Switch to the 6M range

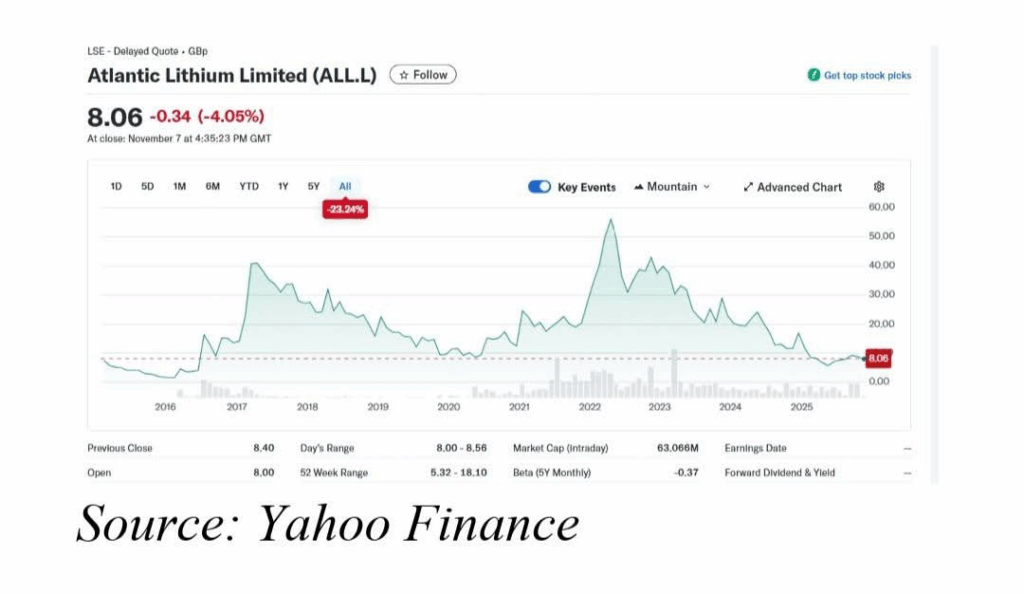click(x=213, y=186)
